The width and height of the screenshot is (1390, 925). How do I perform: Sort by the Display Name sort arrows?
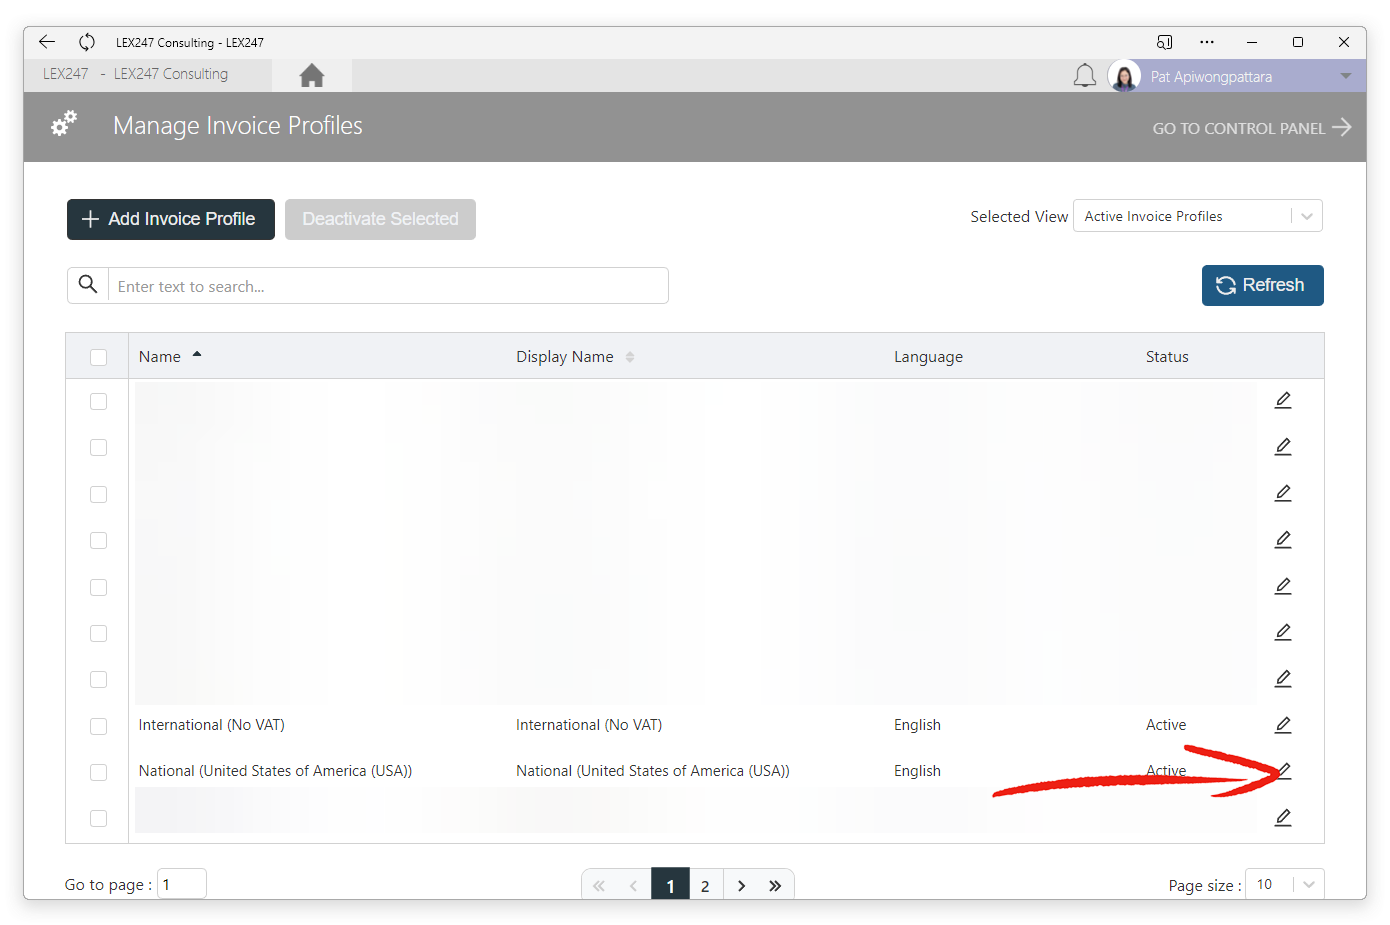[630, 357]
